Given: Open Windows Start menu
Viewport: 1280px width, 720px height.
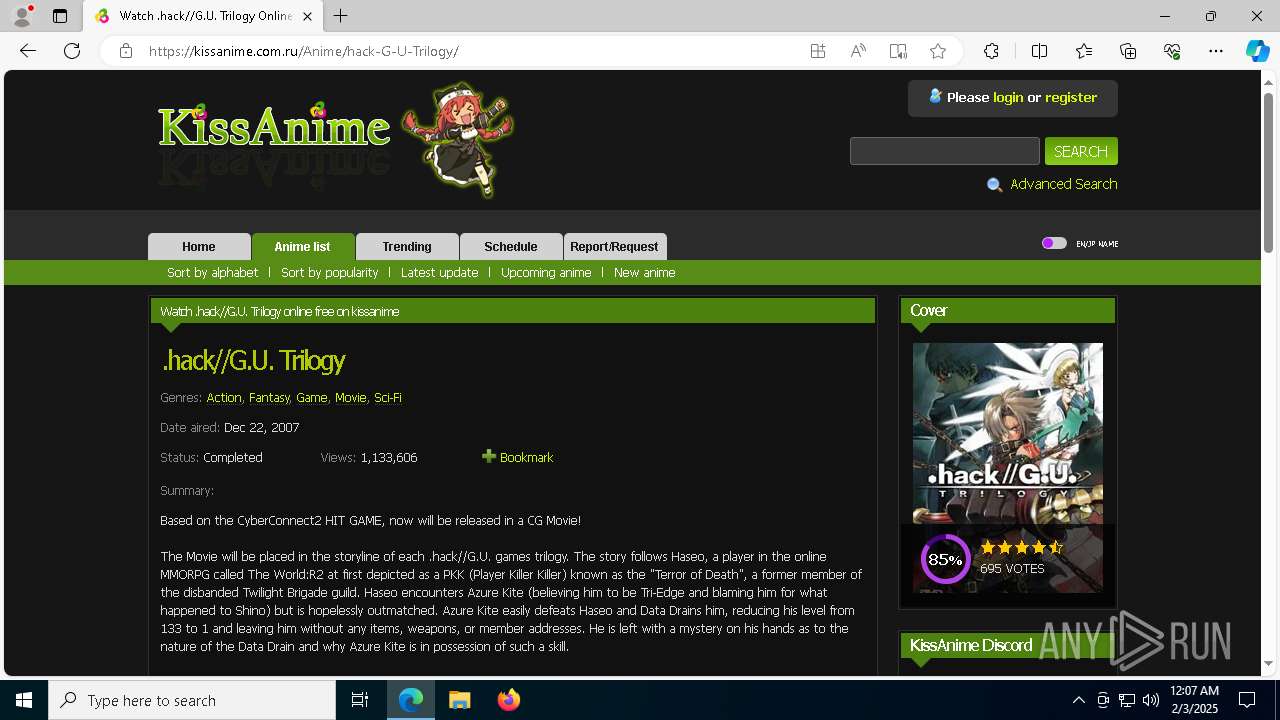Looking at the screenshot, I should point(24,700).
